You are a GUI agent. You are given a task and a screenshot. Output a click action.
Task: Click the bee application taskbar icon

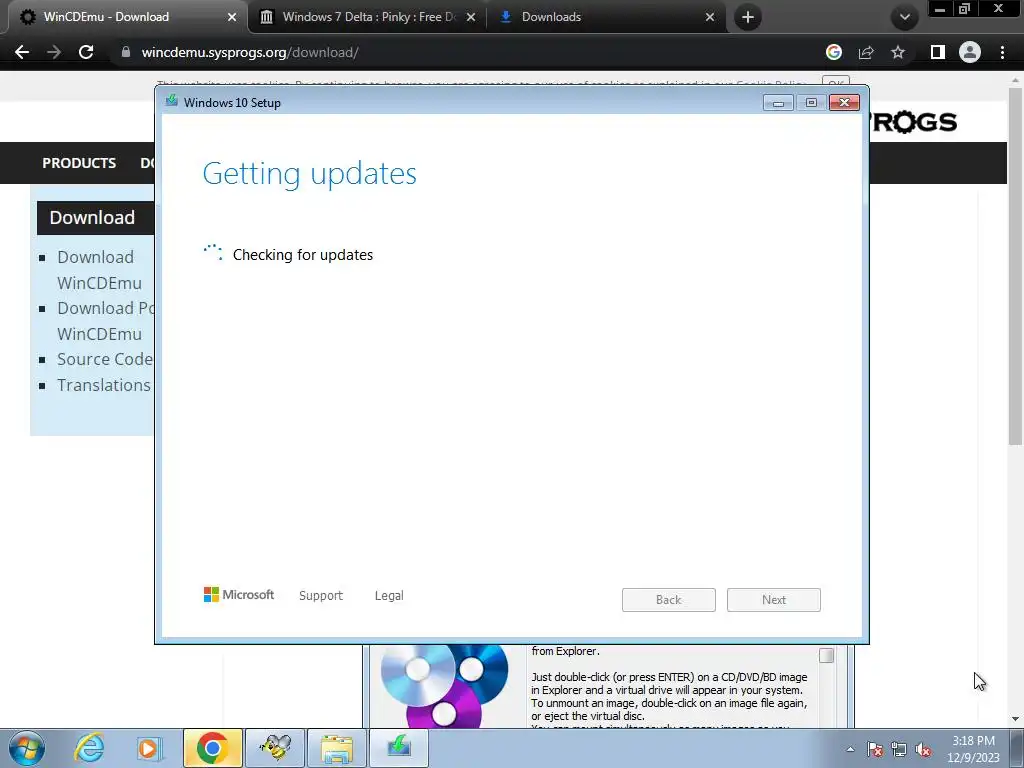click(x=275, y=748)
